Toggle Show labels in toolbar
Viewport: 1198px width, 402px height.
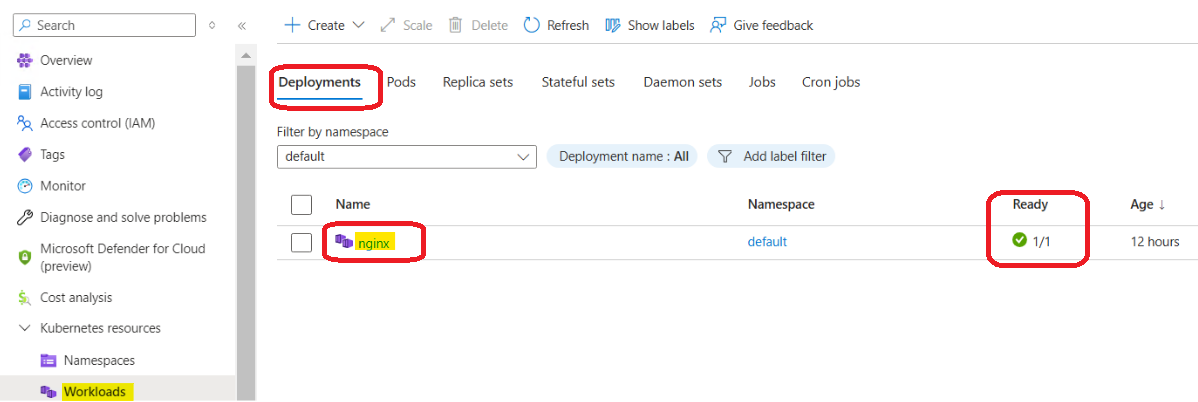point(650,25)
